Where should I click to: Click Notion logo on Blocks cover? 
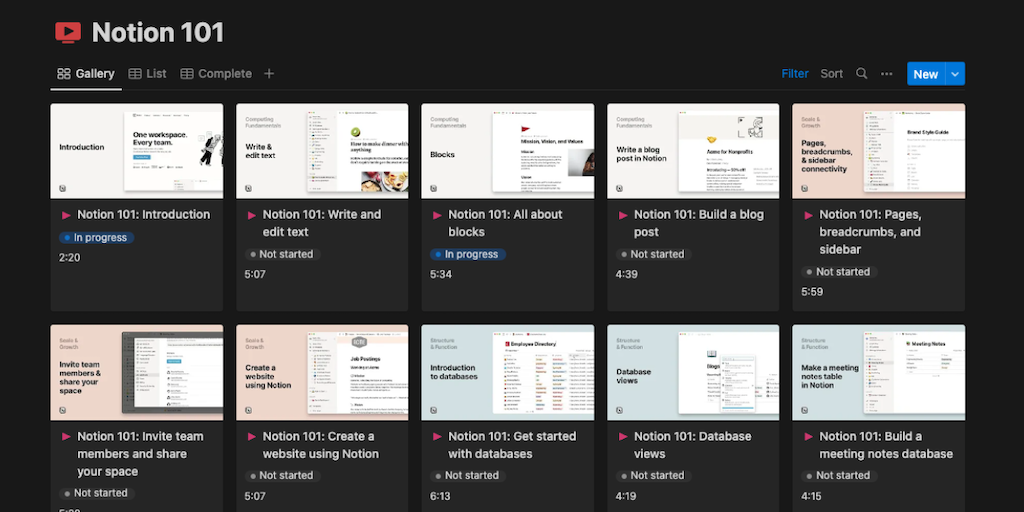pos(434,188)
